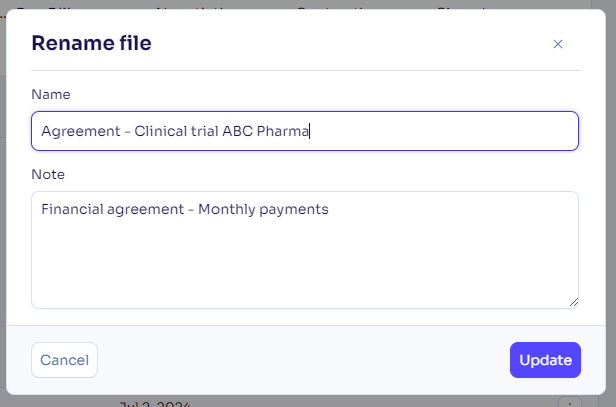
Task: Close the Rename file dialog with X
Action: pos(558,43)
